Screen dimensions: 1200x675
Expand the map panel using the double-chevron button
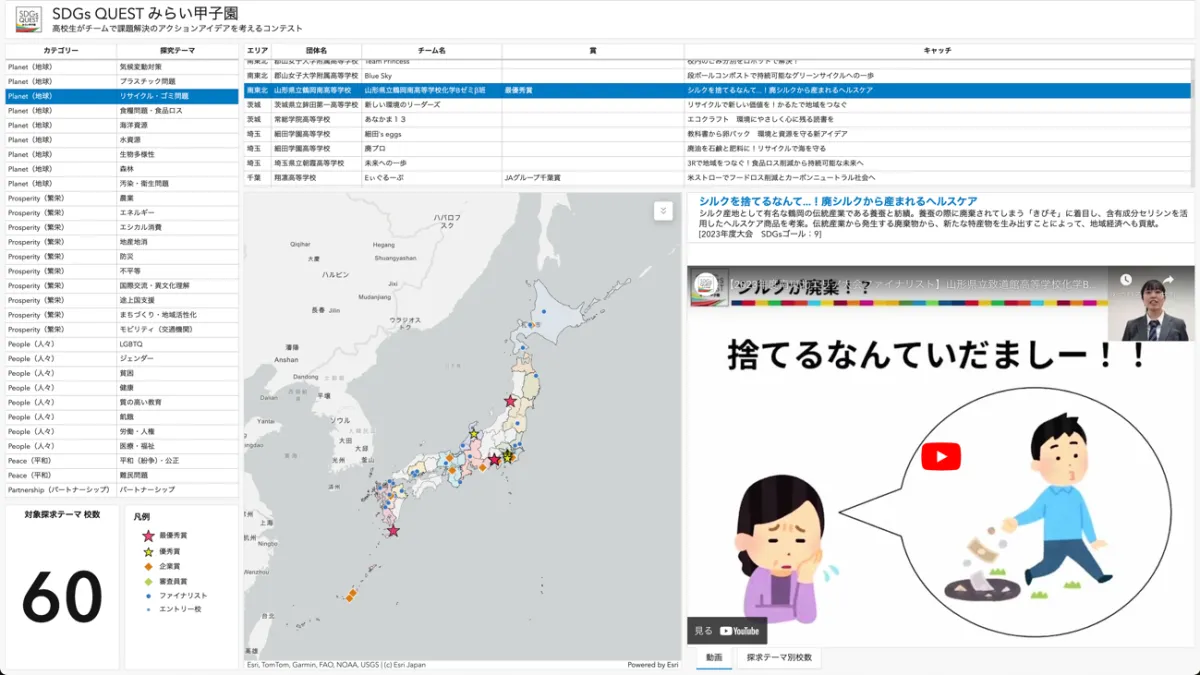(x=662, y=211)
